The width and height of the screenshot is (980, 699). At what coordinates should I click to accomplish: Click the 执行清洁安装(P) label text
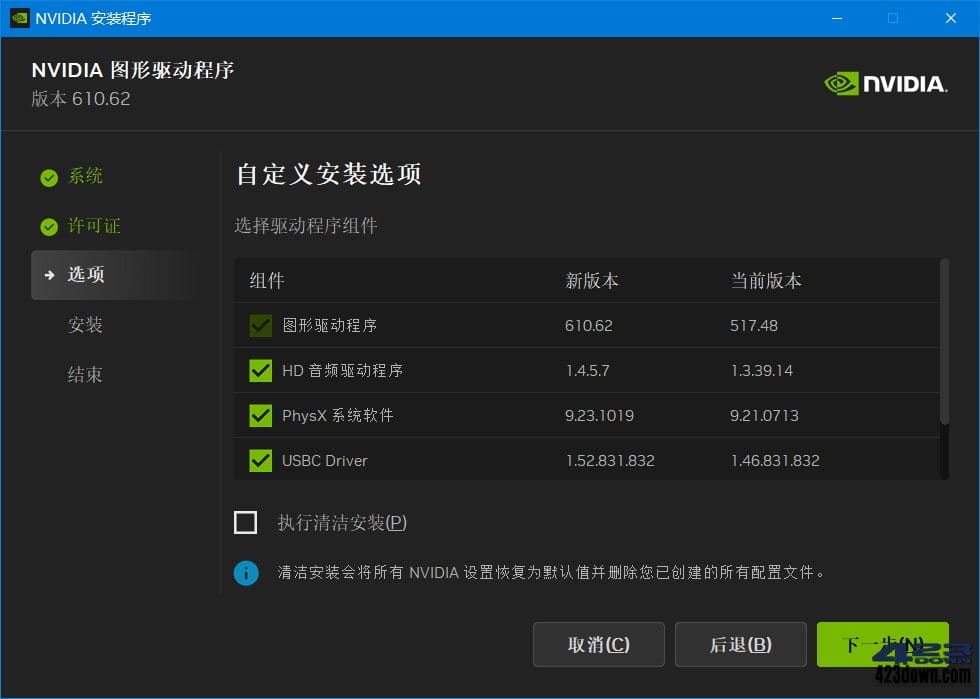click(342, 523)
